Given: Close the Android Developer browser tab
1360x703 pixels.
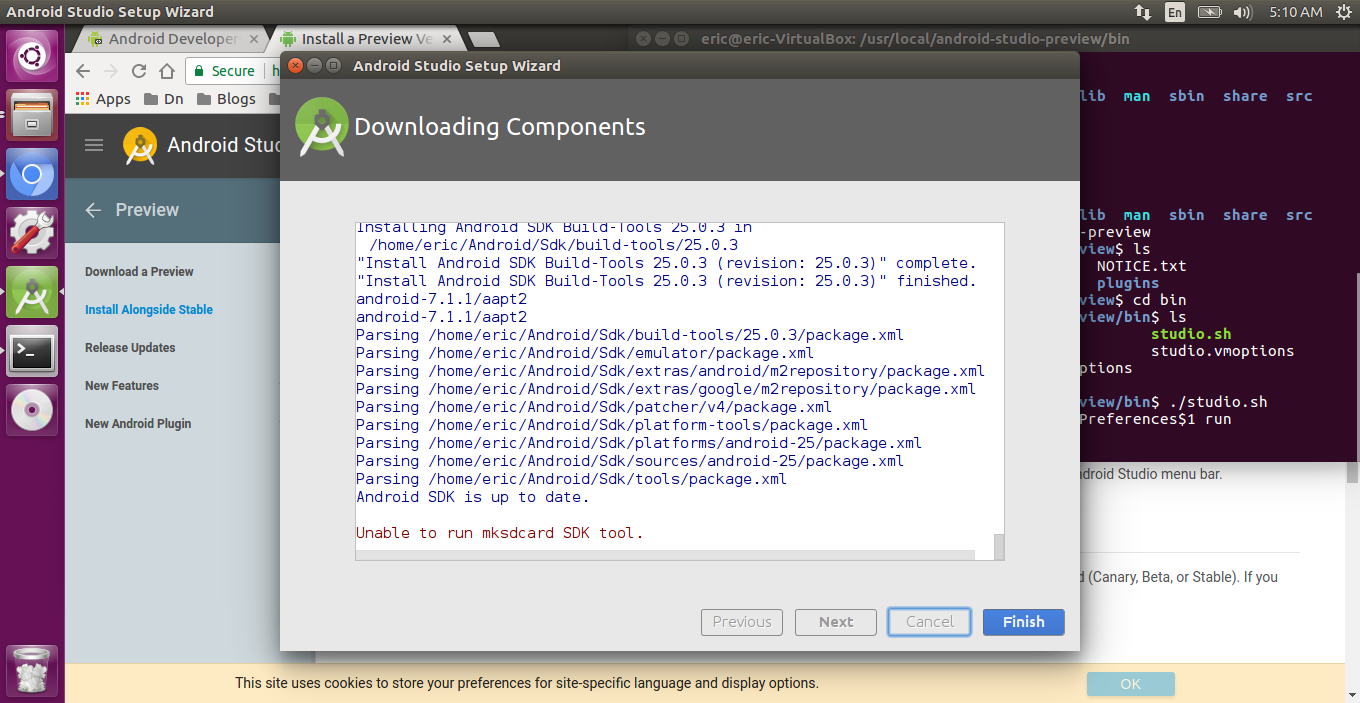Looking at the screenshot, I should 254,39.
